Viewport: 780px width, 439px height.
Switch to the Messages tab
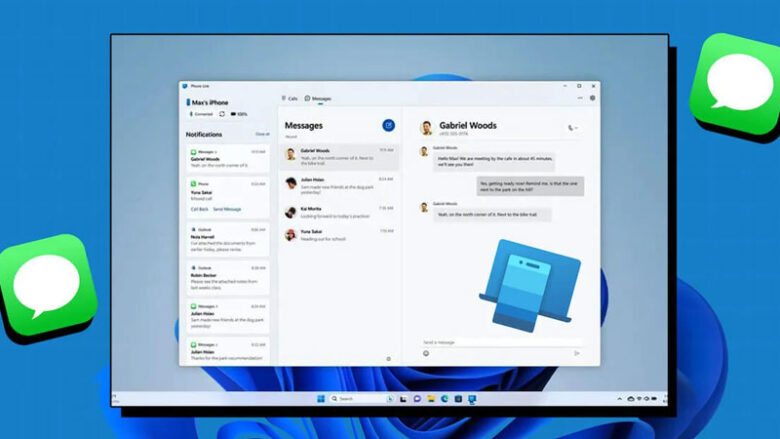318,98
